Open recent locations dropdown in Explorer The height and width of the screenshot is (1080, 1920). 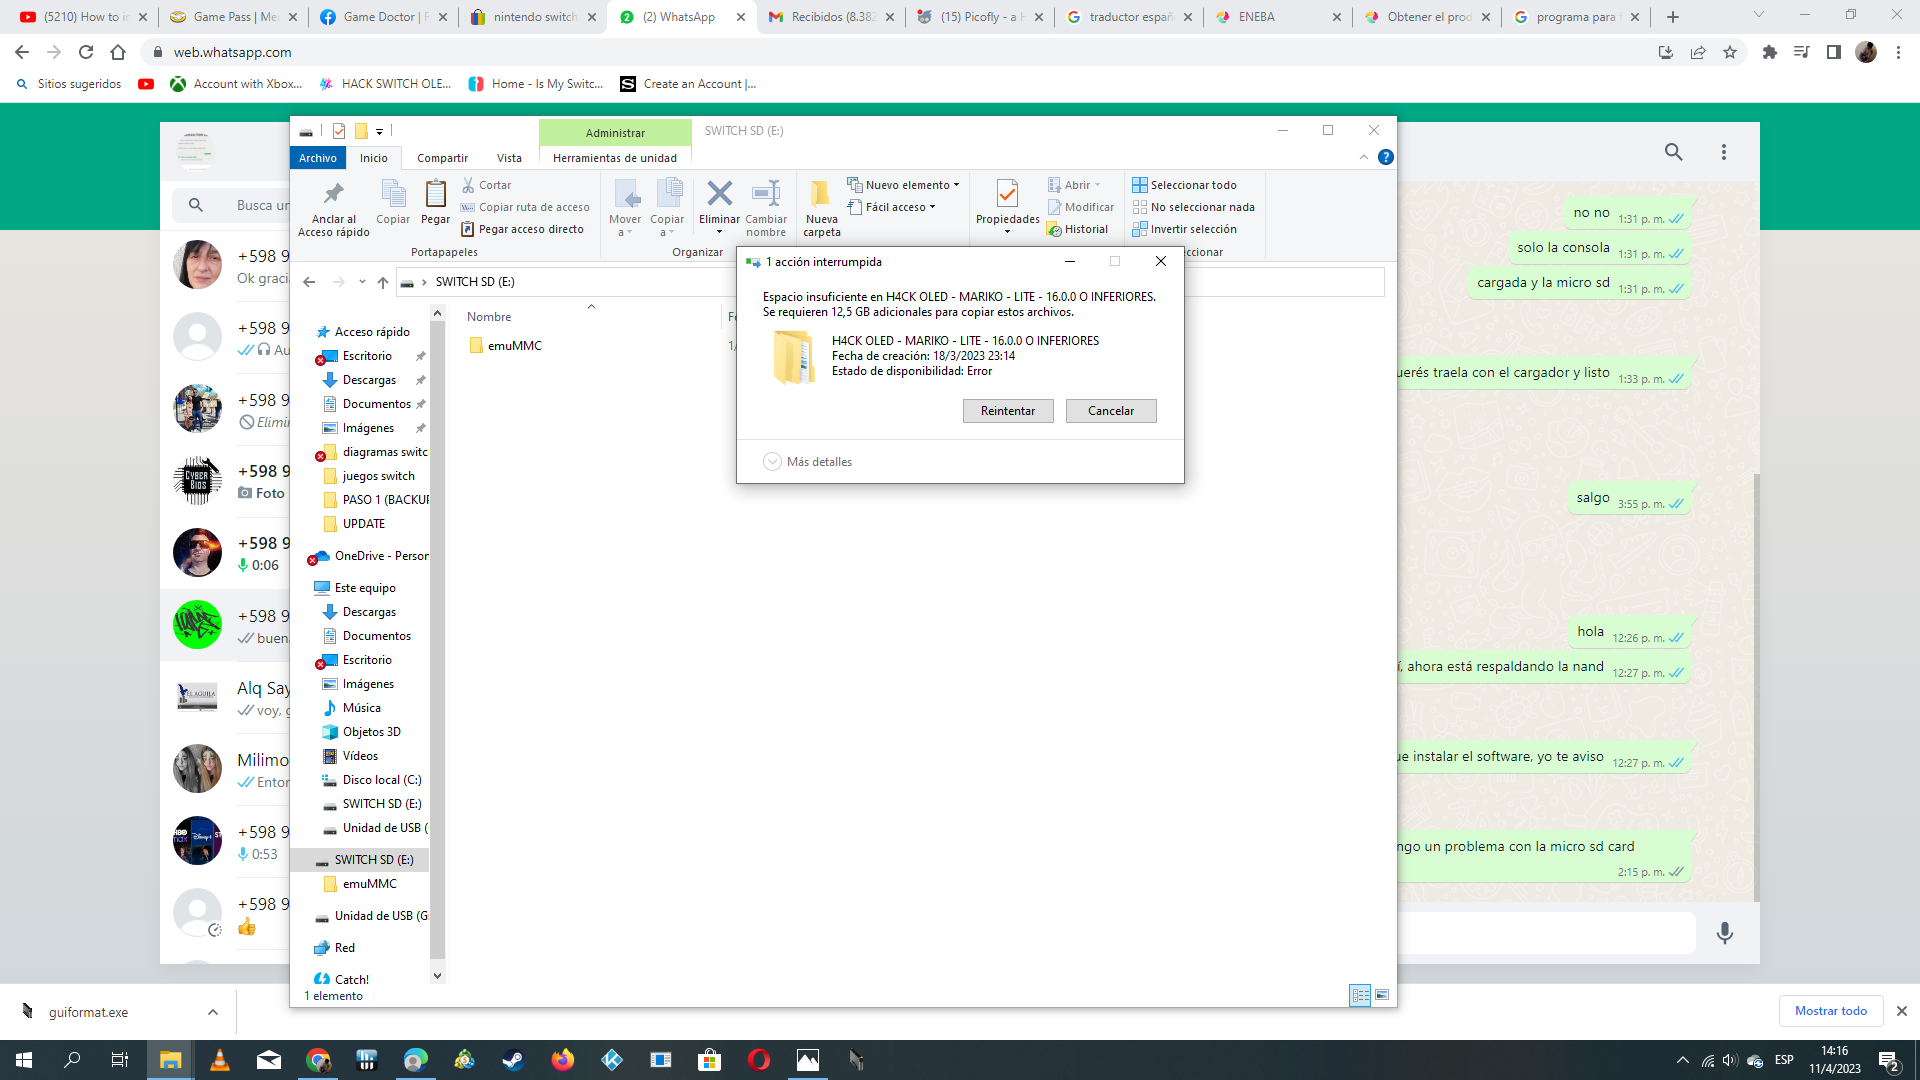pyautogui.click(x=362, y=282)
